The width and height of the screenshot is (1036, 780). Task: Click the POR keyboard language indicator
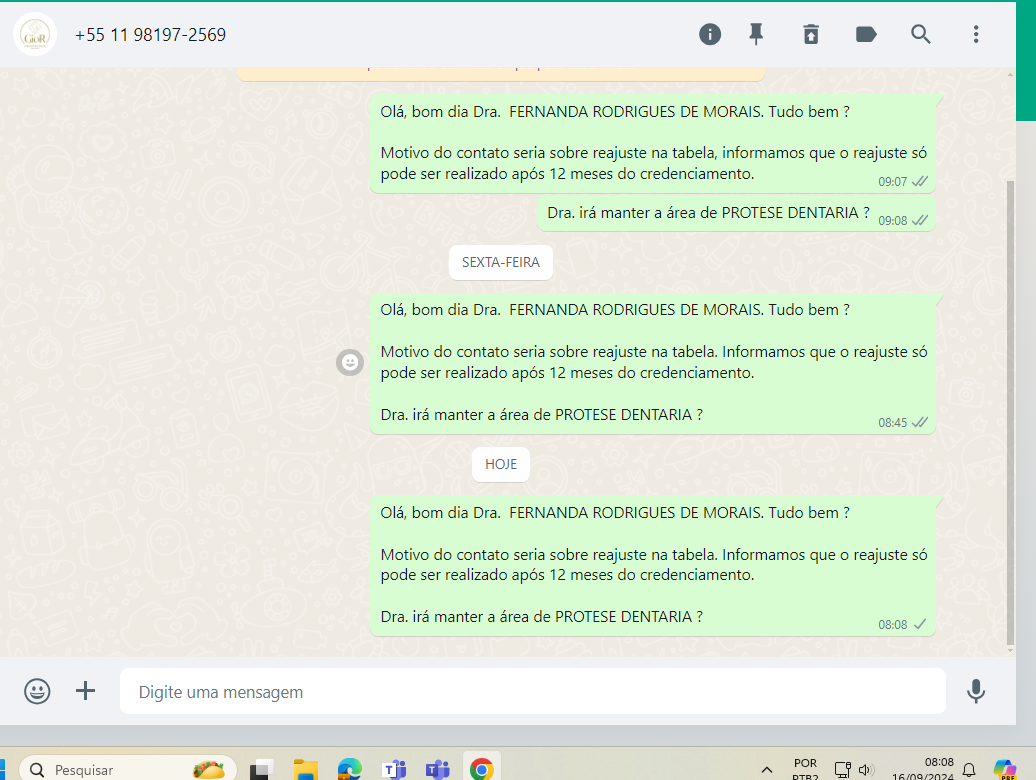click(x=805, y=769)
